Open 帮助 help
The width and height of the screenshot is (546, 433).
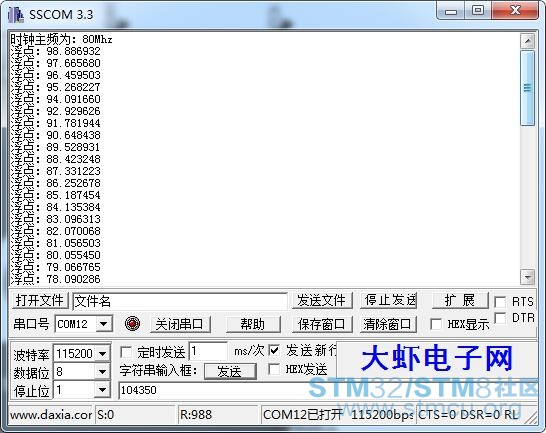pyautogui.click(x=253, y=324)
